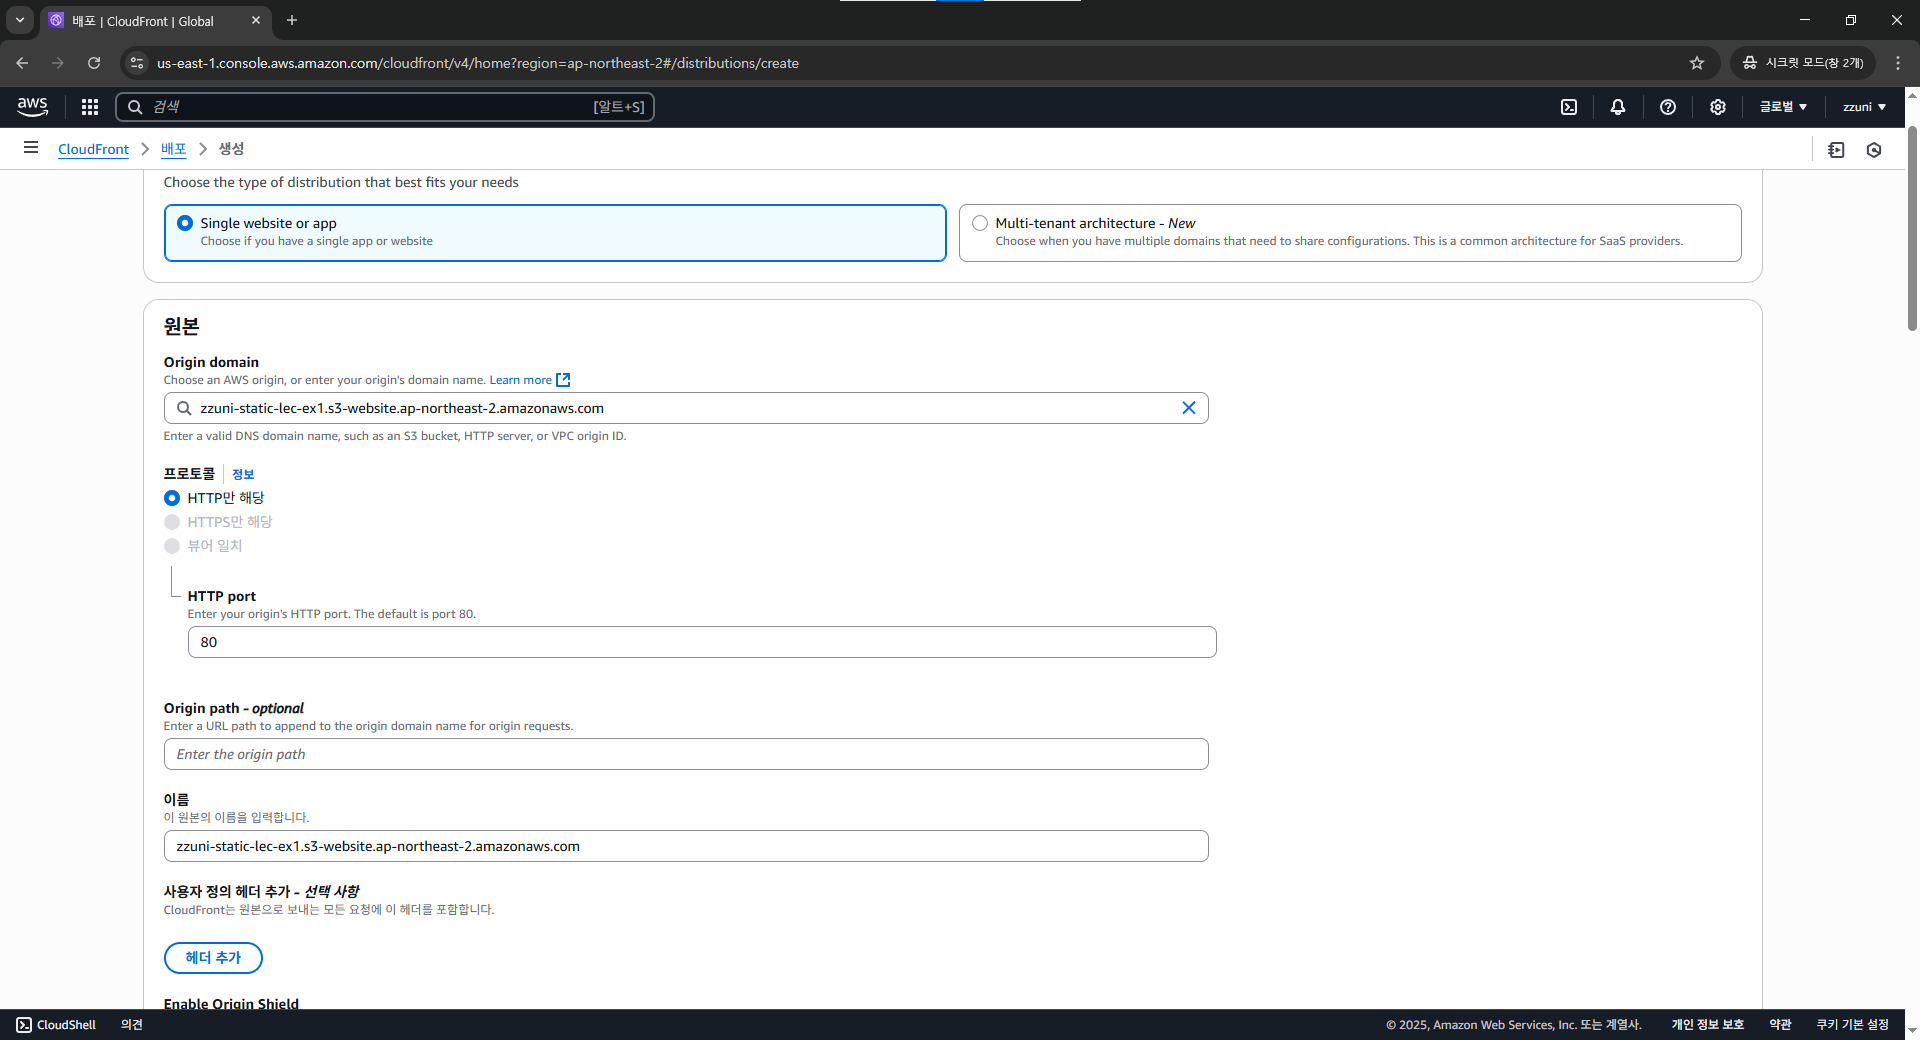The image size is (1920, 1040).
Task: Open the Learn more link for origin
Action: coord(529,380)
